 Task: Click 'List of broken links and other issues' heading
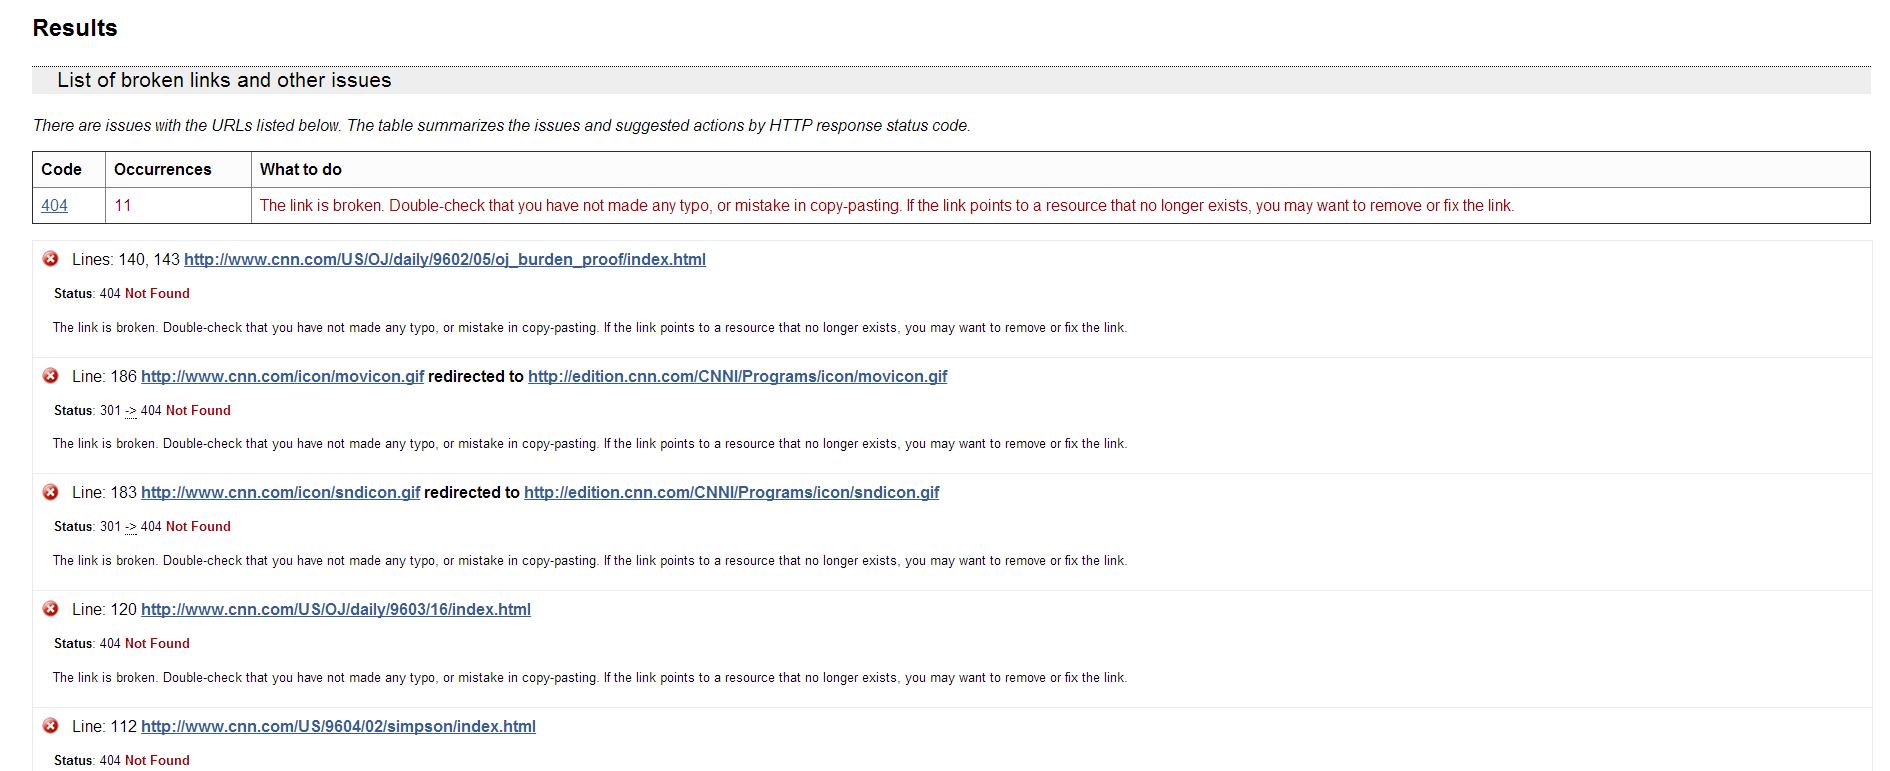(x=224, y=80)
